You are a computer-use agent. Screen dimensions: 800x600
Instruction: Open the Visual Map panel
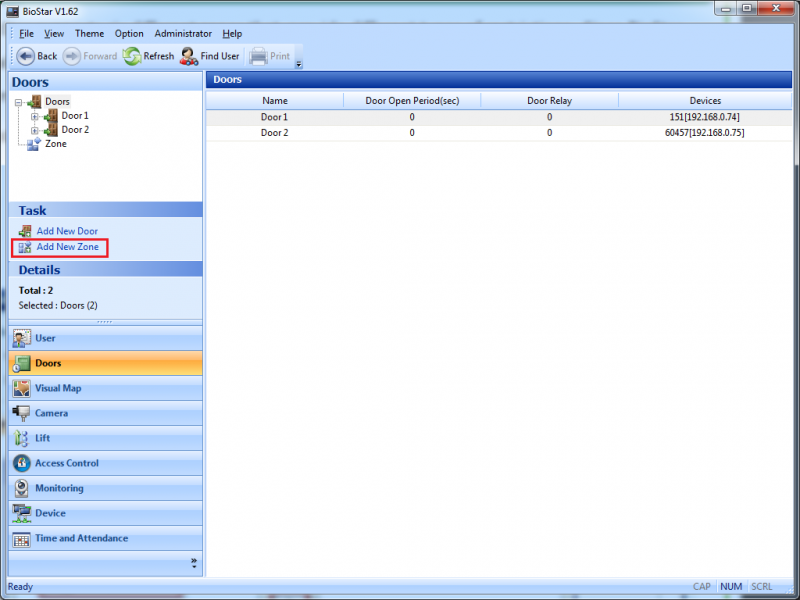click(58, 388)
